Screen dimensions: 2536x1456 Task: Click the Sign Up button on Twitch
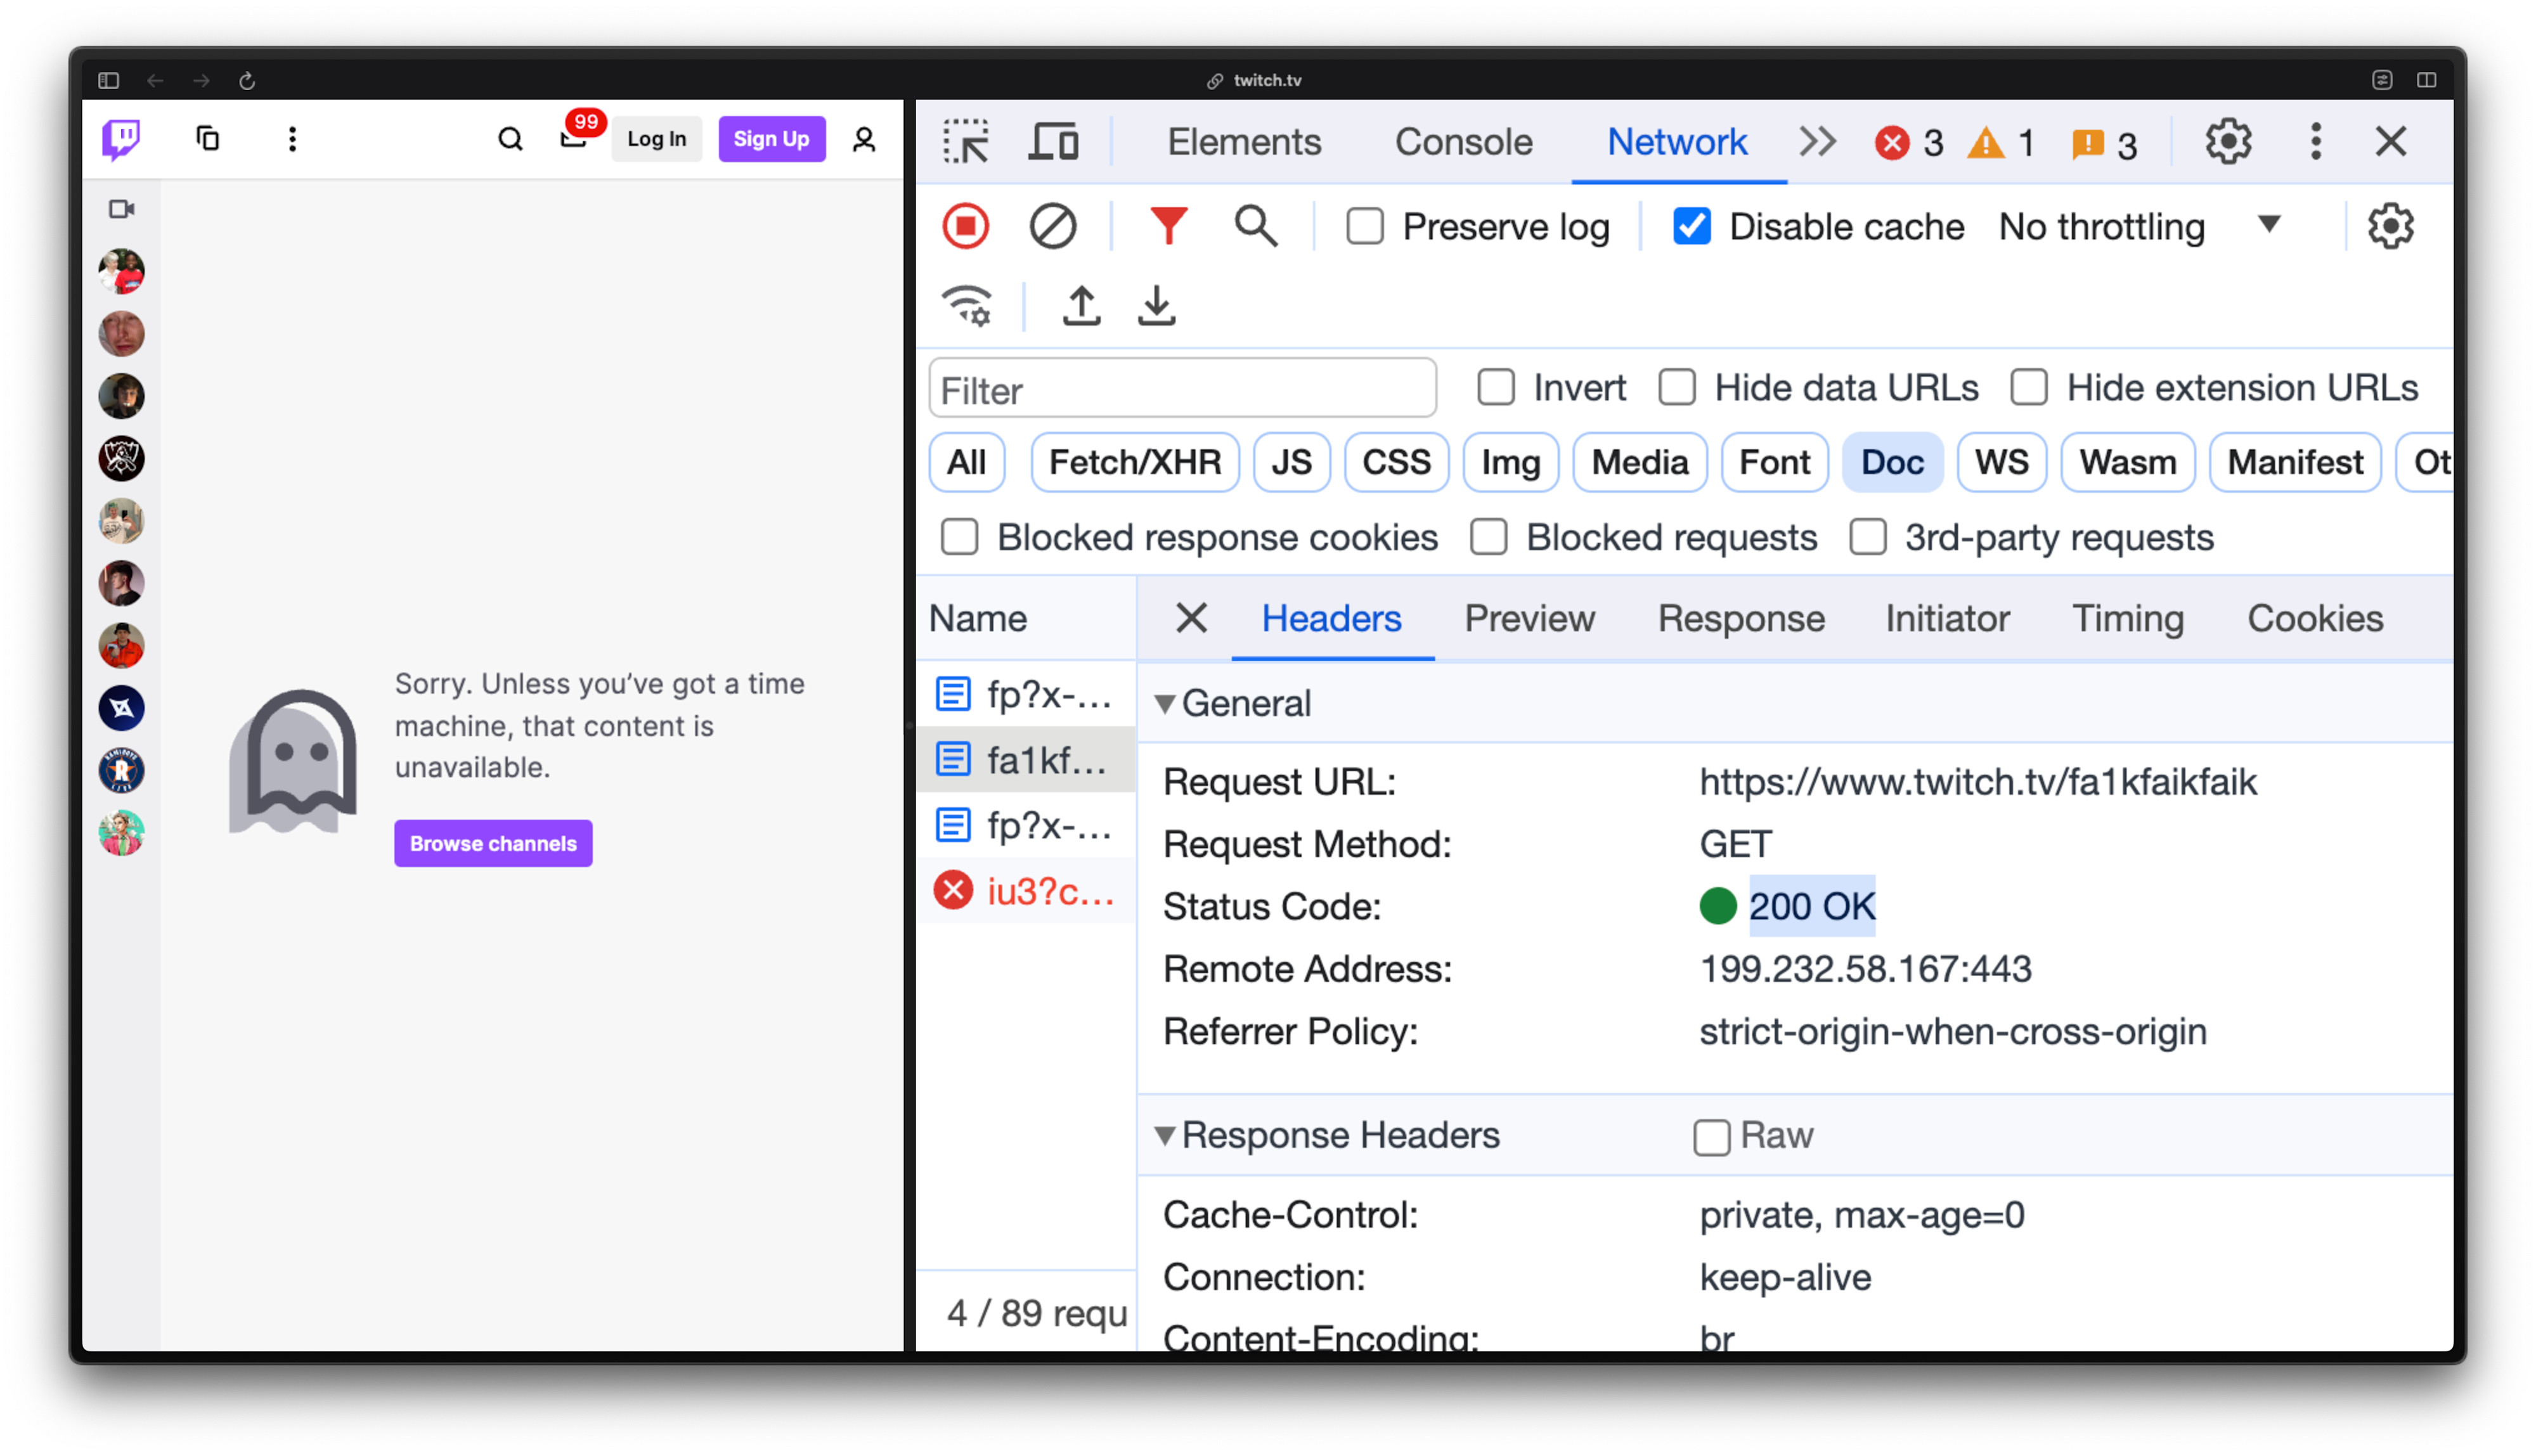coord(771,139)
